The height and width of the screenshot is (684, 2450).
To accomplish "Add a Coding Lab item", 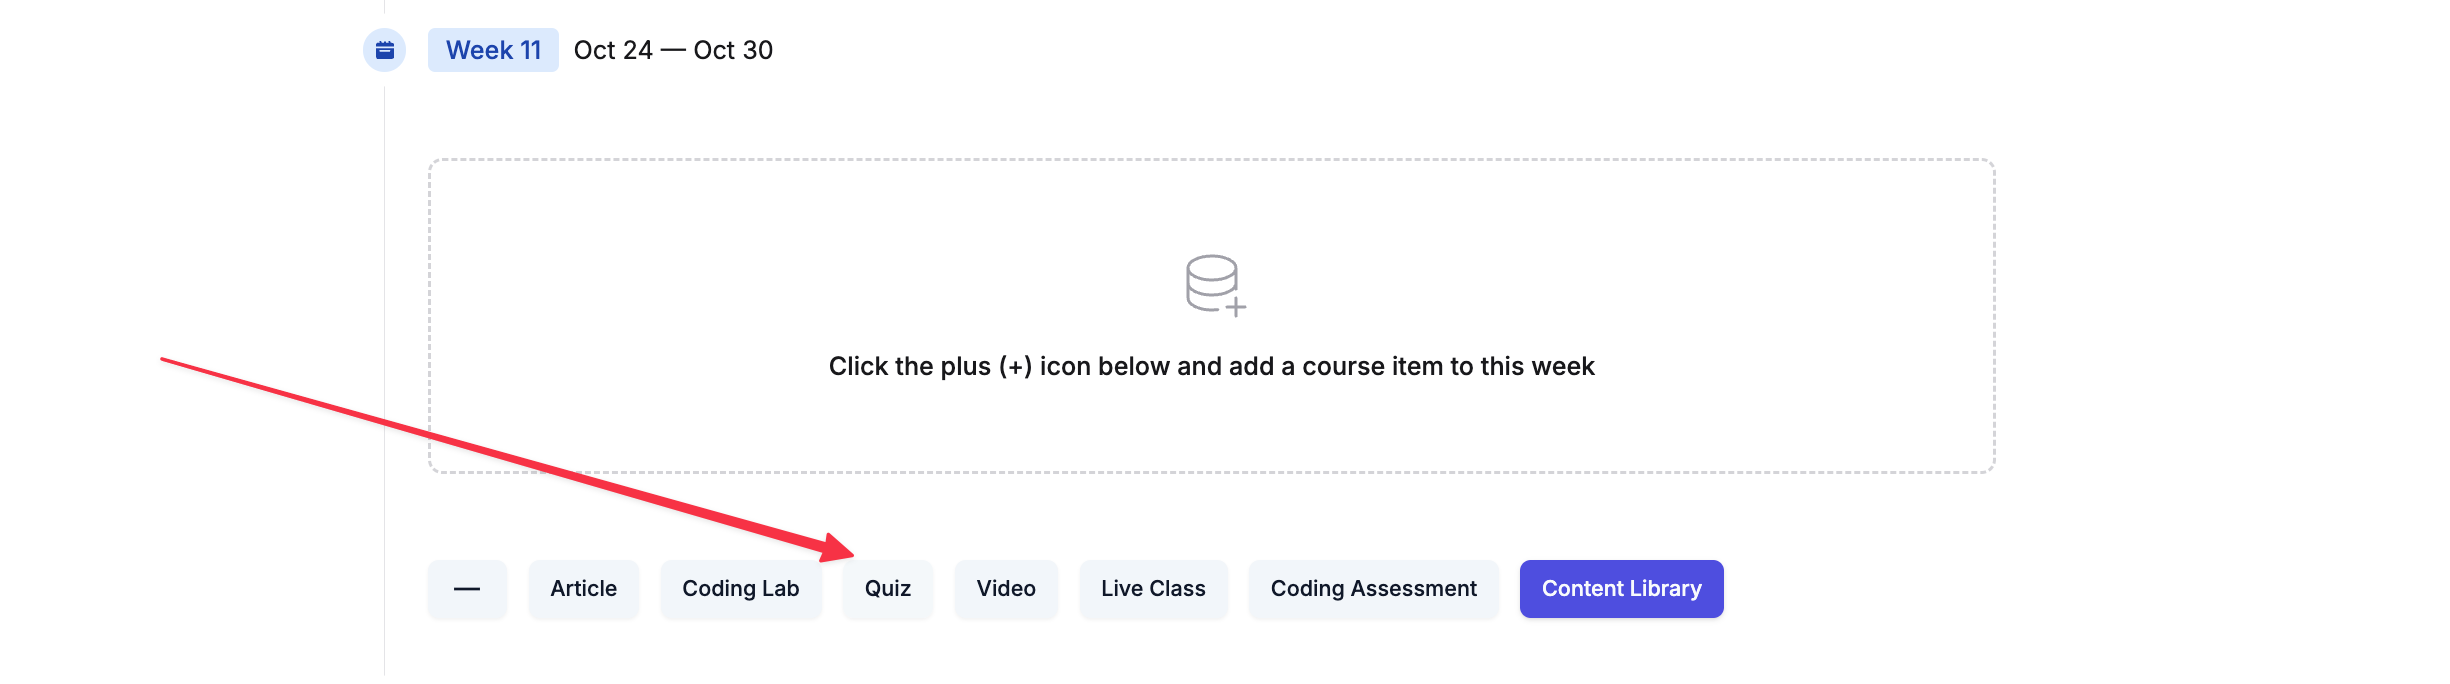I will point(740,589).
